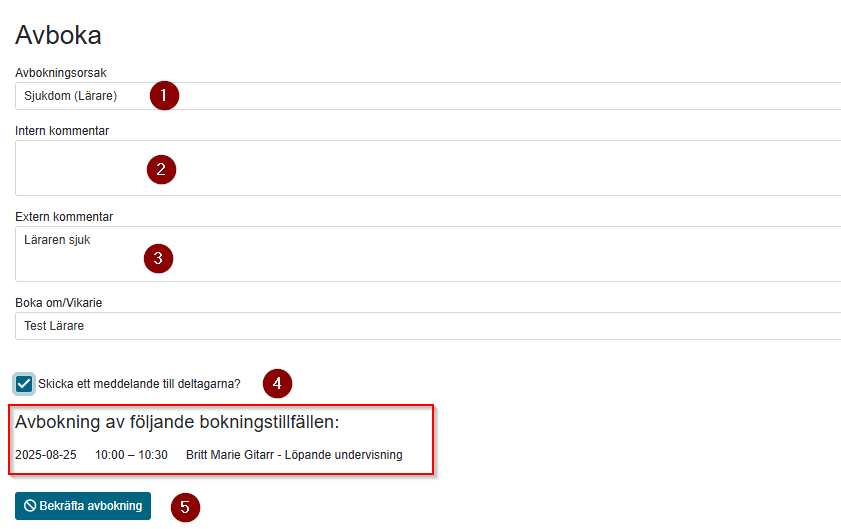Viewport: 841px width, 529px height.
Task: Click the booking time 10:00 – 10:30
Action: (x=131, y=455)
